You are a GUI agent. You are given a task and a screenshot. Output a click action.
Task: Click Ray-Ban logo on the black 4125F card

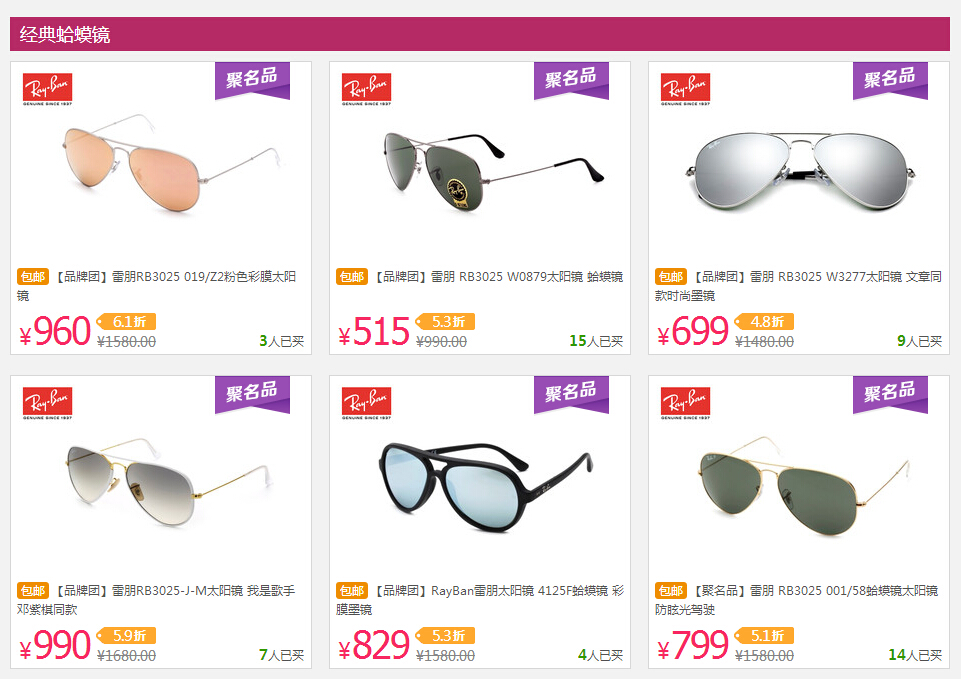pyautogui.click(x=367, y=403)
